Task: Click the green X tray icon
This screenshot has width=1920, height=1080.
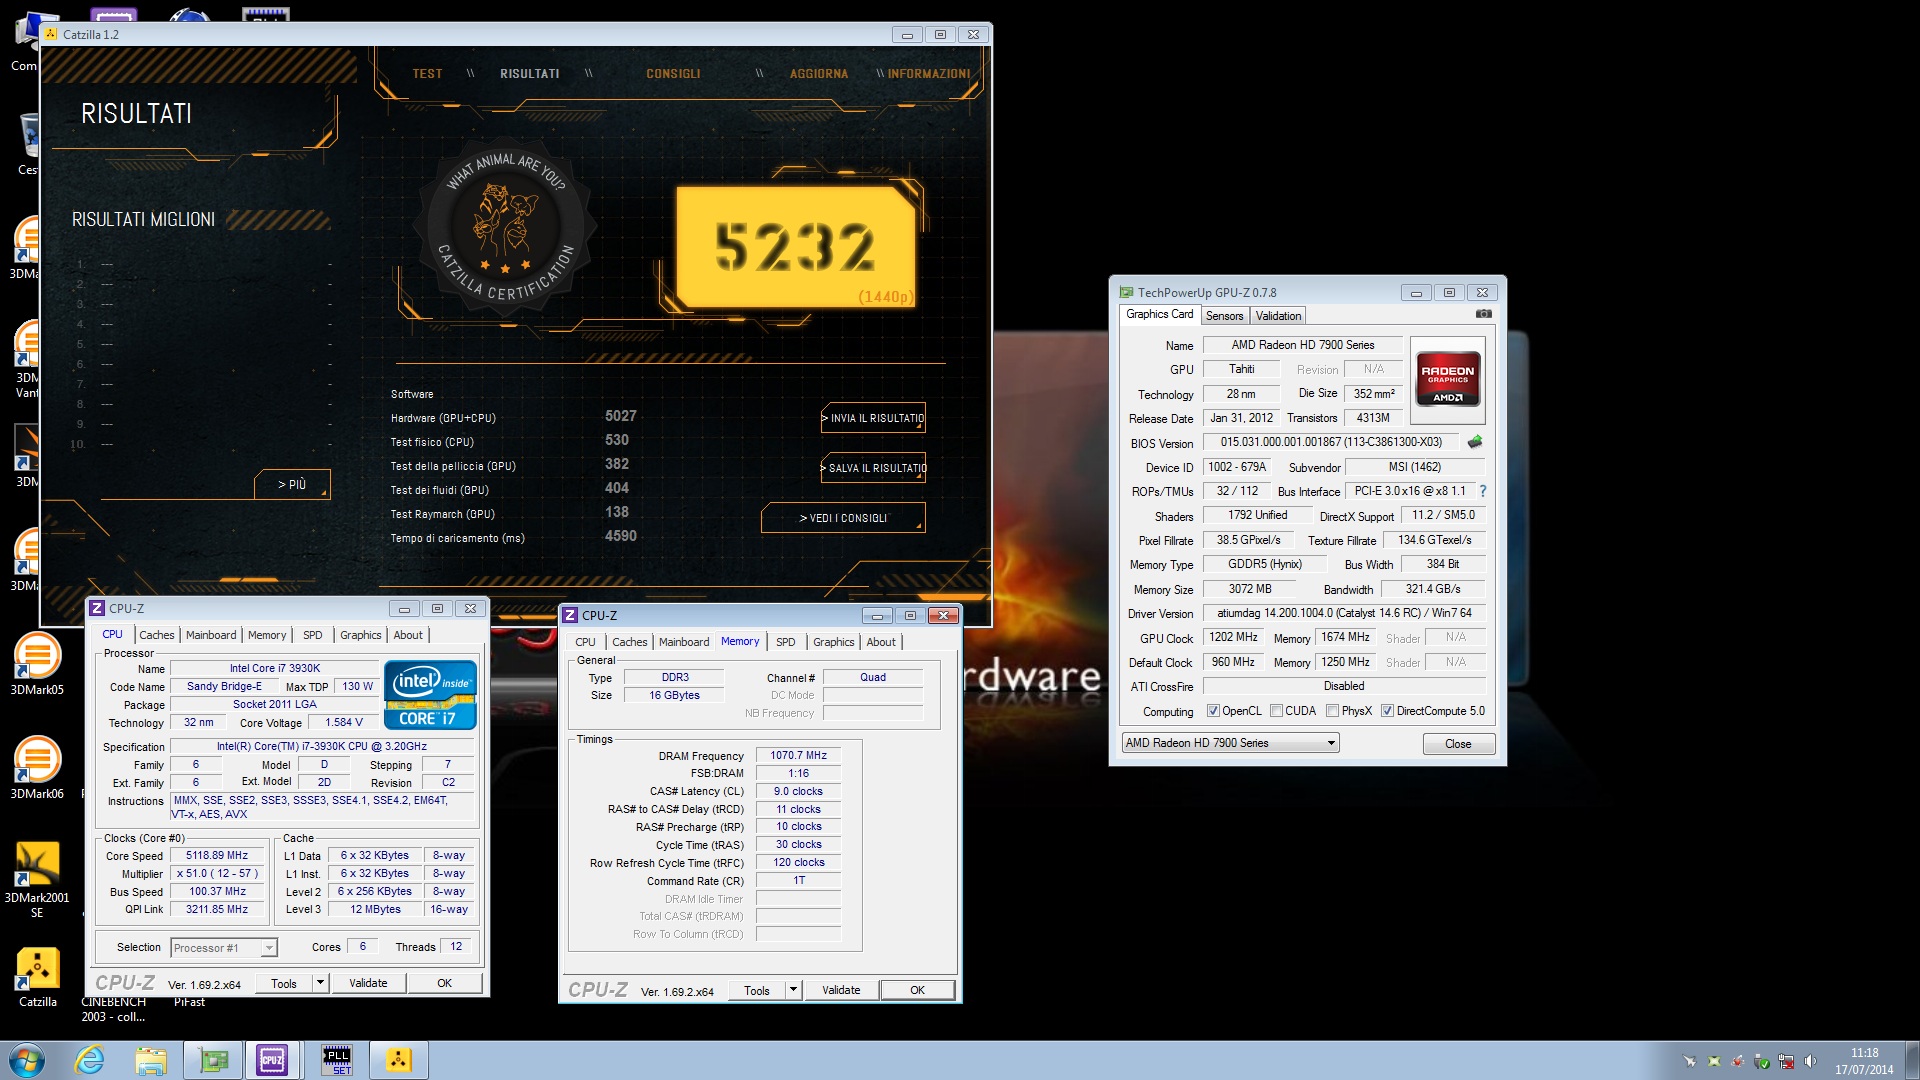Action: (1714, 1061)
